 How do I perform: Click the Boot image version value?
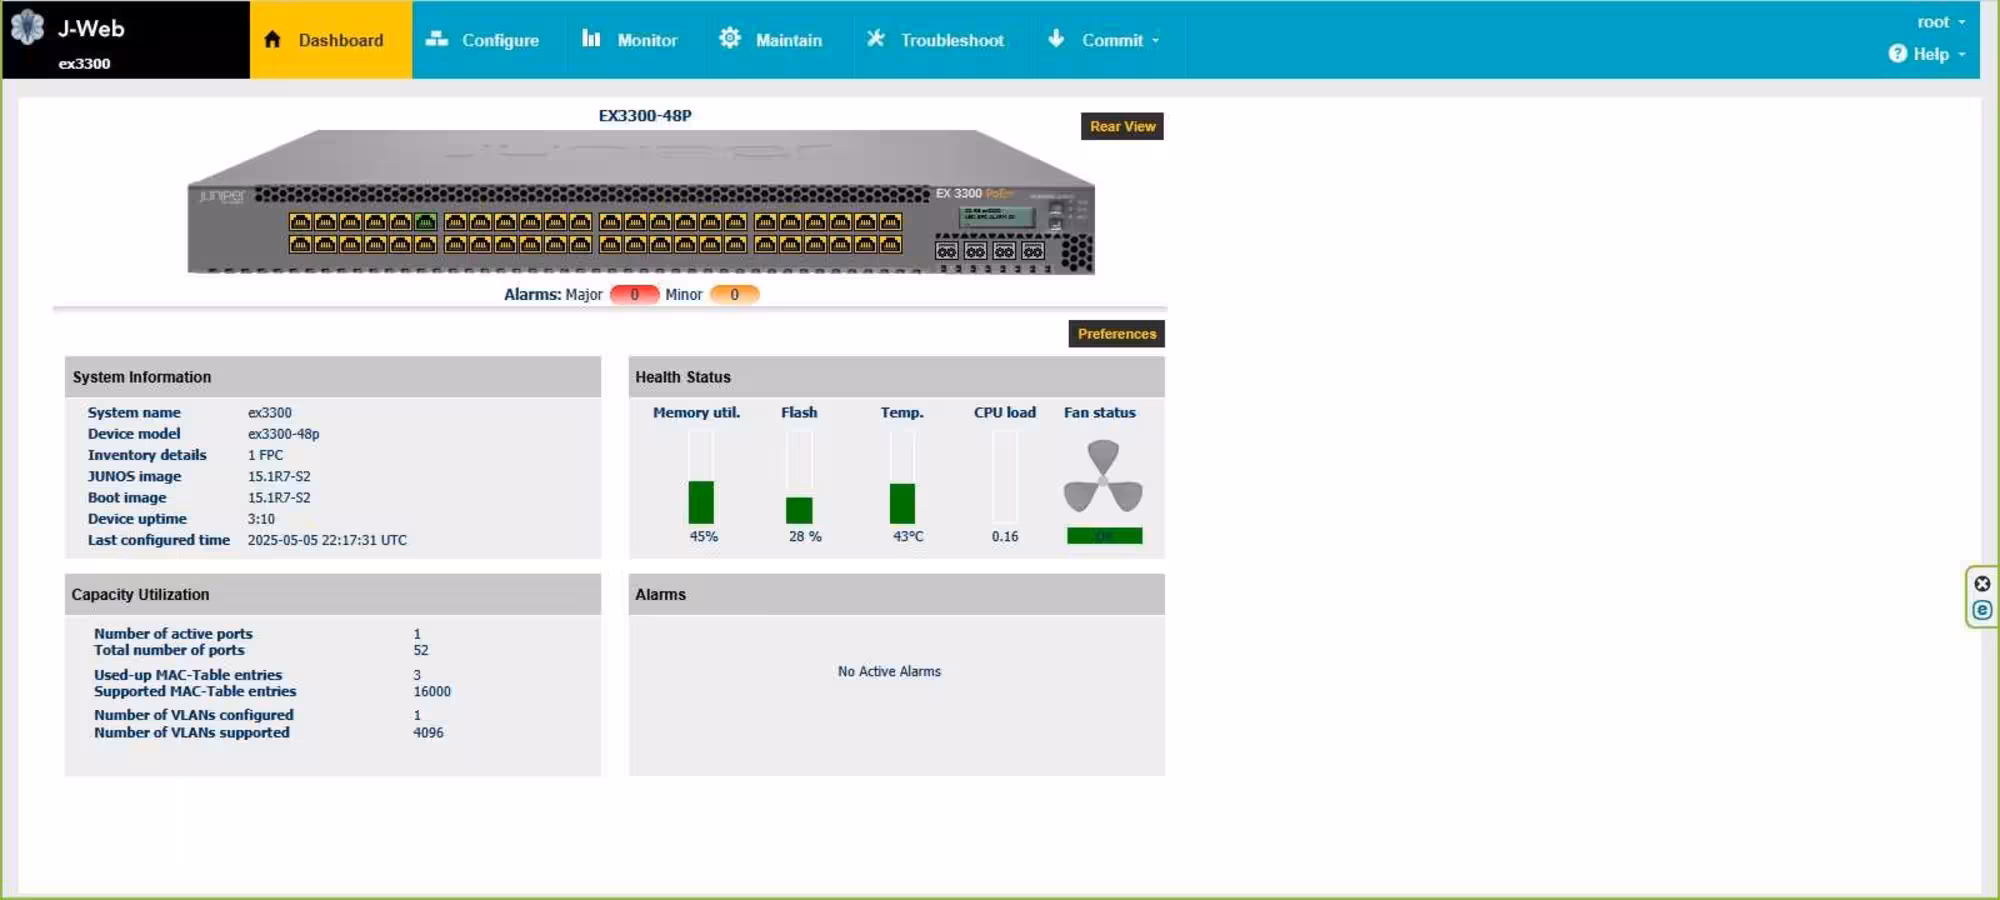point(279,497)
